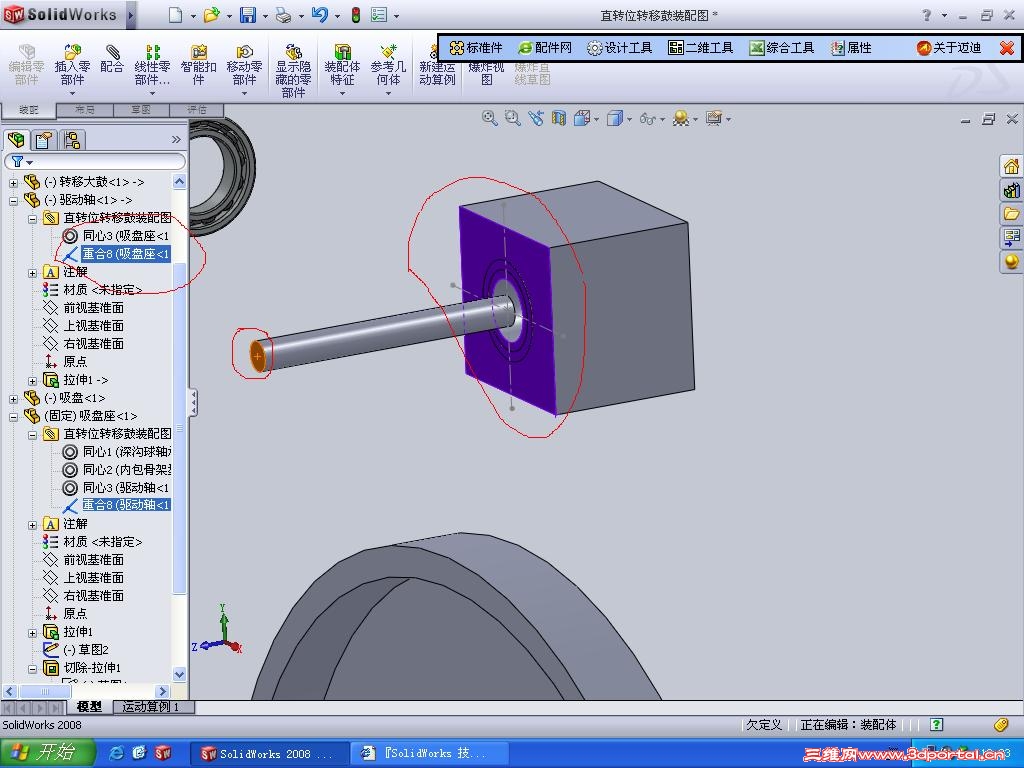The width and height of the screenshot is (1024, 768).
Task: Select 同心1 (深沟球轴 mate
Action: tap(117, 452)
